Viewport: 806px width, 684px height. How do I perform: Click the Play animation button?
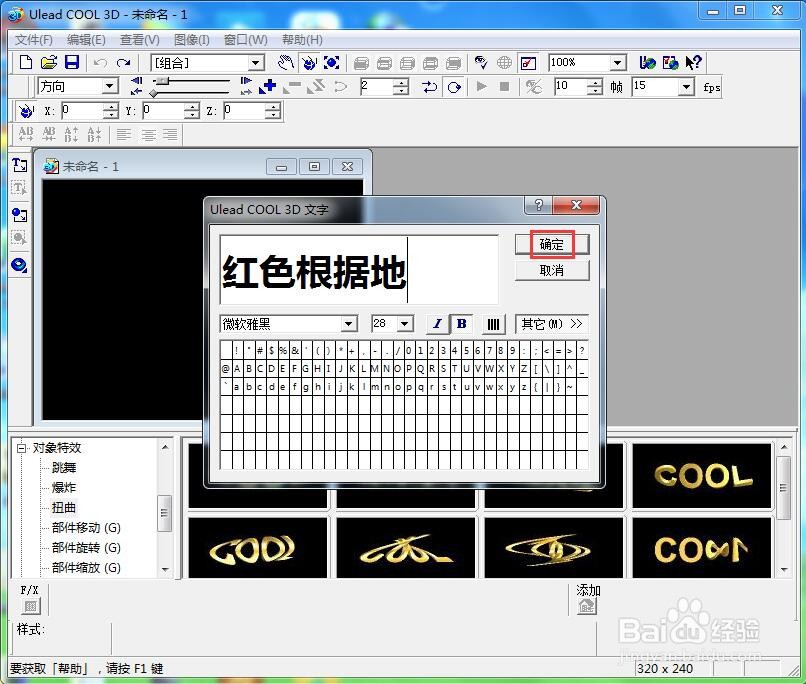pyautogui.click(x=482, y=86)
